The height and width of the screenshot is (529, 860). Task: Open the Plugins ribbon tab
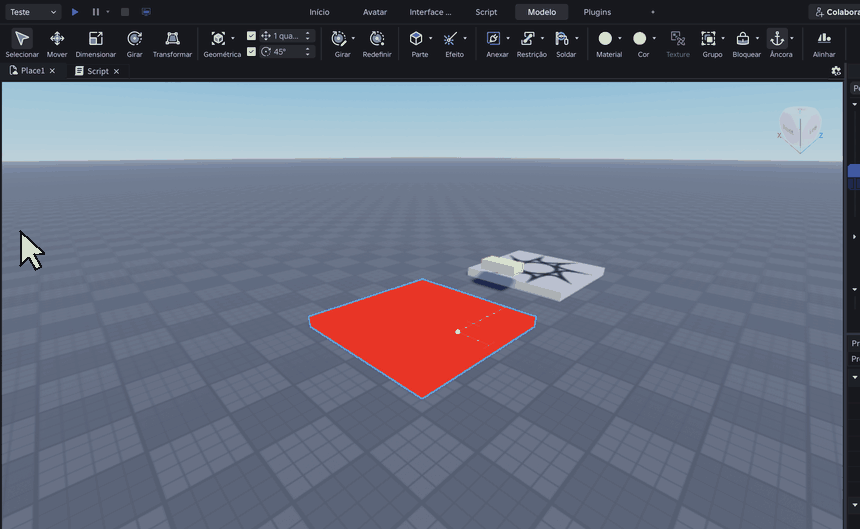[x=597, y=12]
